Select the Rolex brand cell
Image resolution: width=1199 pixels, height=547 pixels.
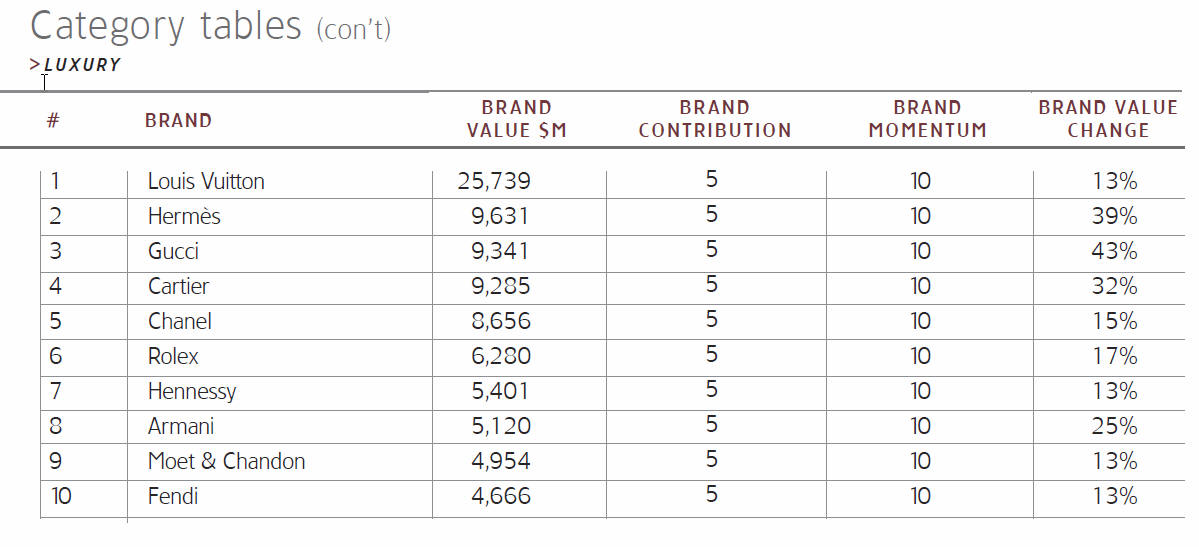click(x=173, y=357)
